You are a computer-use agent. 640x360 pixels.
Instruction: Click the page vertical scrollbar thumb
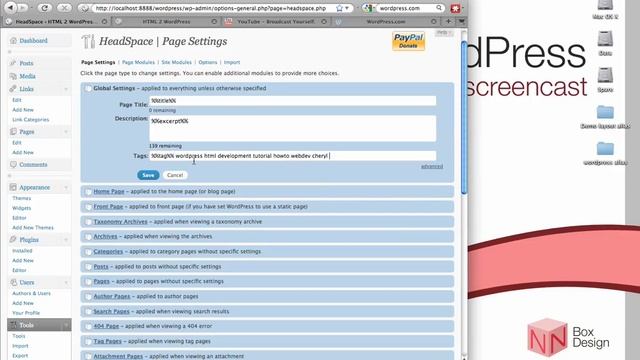(x=464, y=118)
